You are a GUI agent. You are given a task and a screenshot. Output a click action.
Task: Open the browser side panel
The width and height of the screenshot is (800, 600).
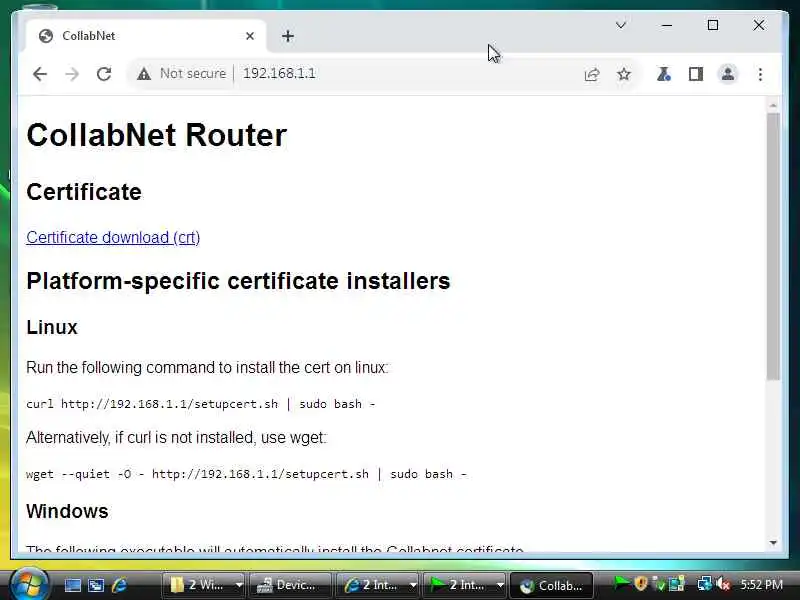pos(696,74)
